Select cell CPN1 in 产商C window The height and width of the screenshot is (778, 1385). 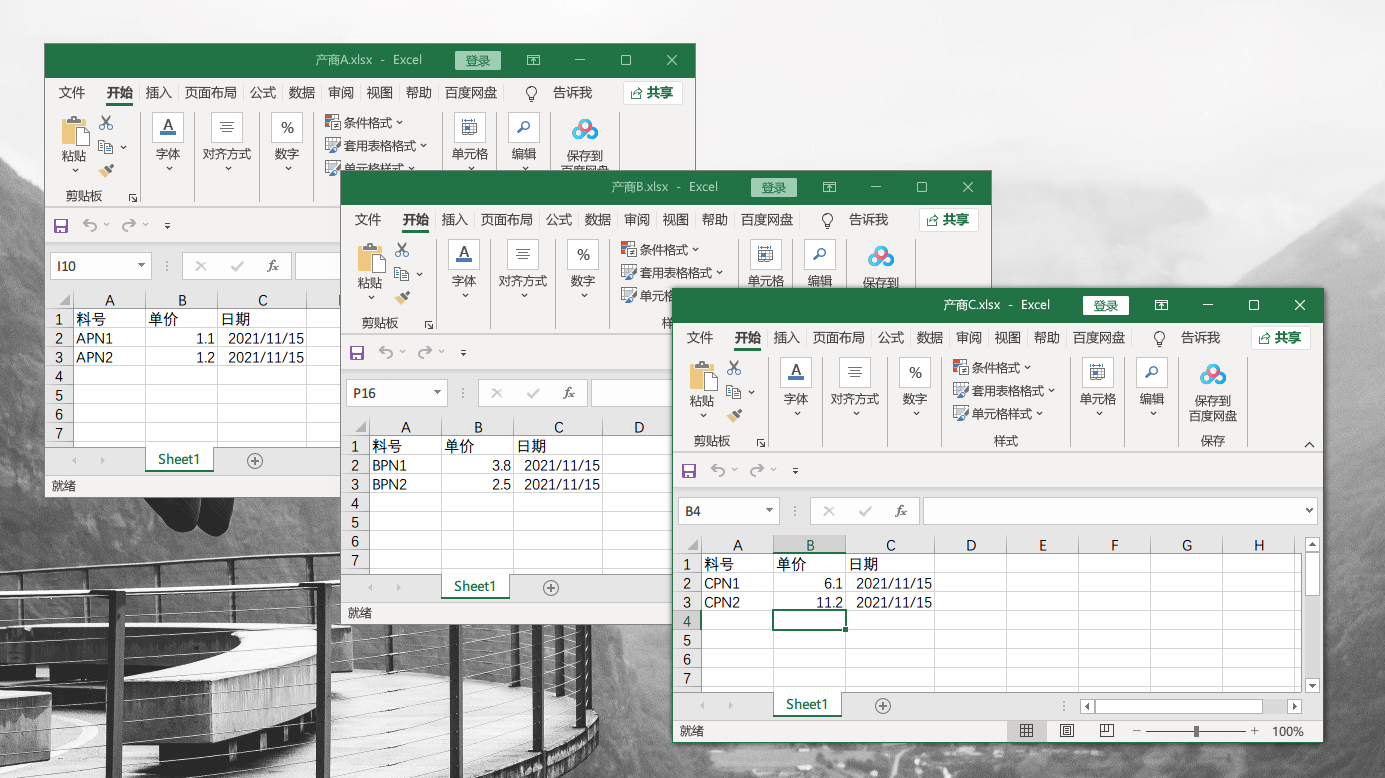point(738,583)
